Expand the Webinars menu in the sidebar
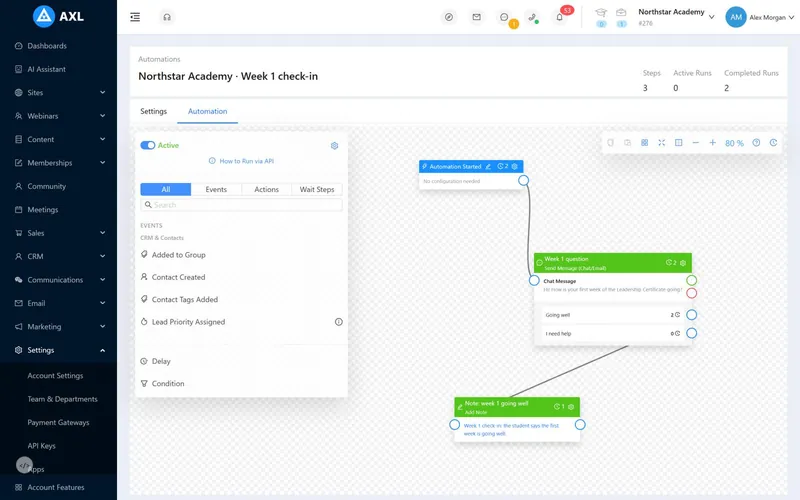Viewport: 800px width, 500px height. click(x=60, y=116)
